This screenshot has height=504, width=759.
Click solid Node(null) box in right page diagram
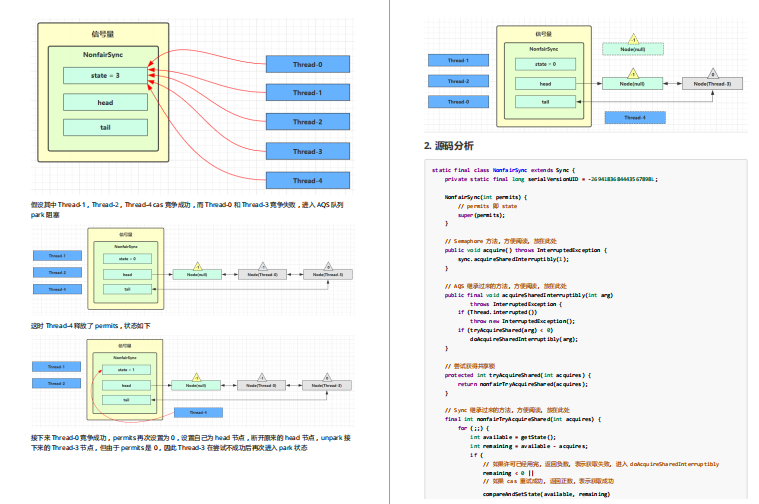632,84
